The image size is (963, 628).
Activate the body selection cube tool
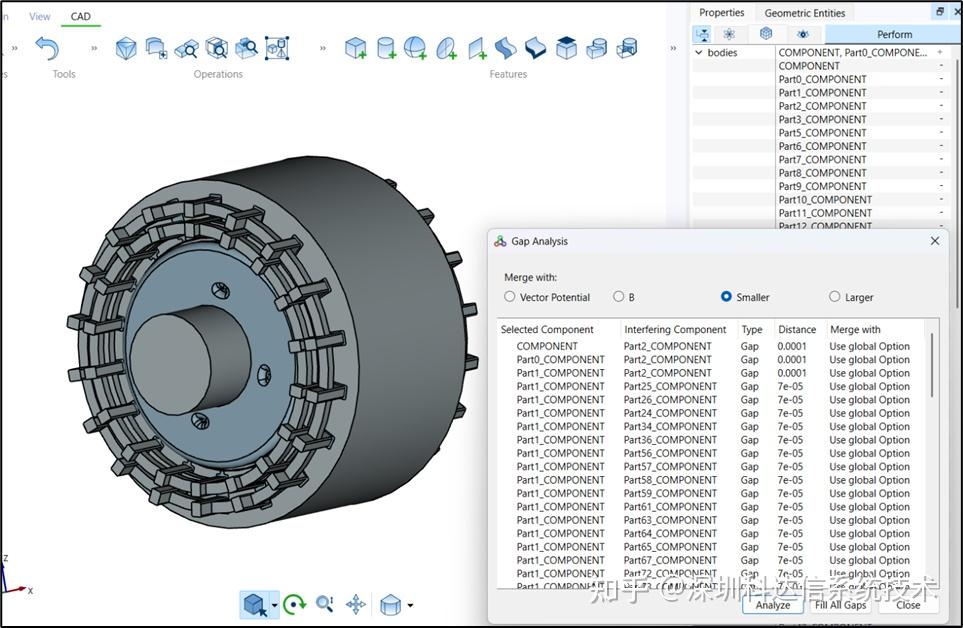pos(254,605)
